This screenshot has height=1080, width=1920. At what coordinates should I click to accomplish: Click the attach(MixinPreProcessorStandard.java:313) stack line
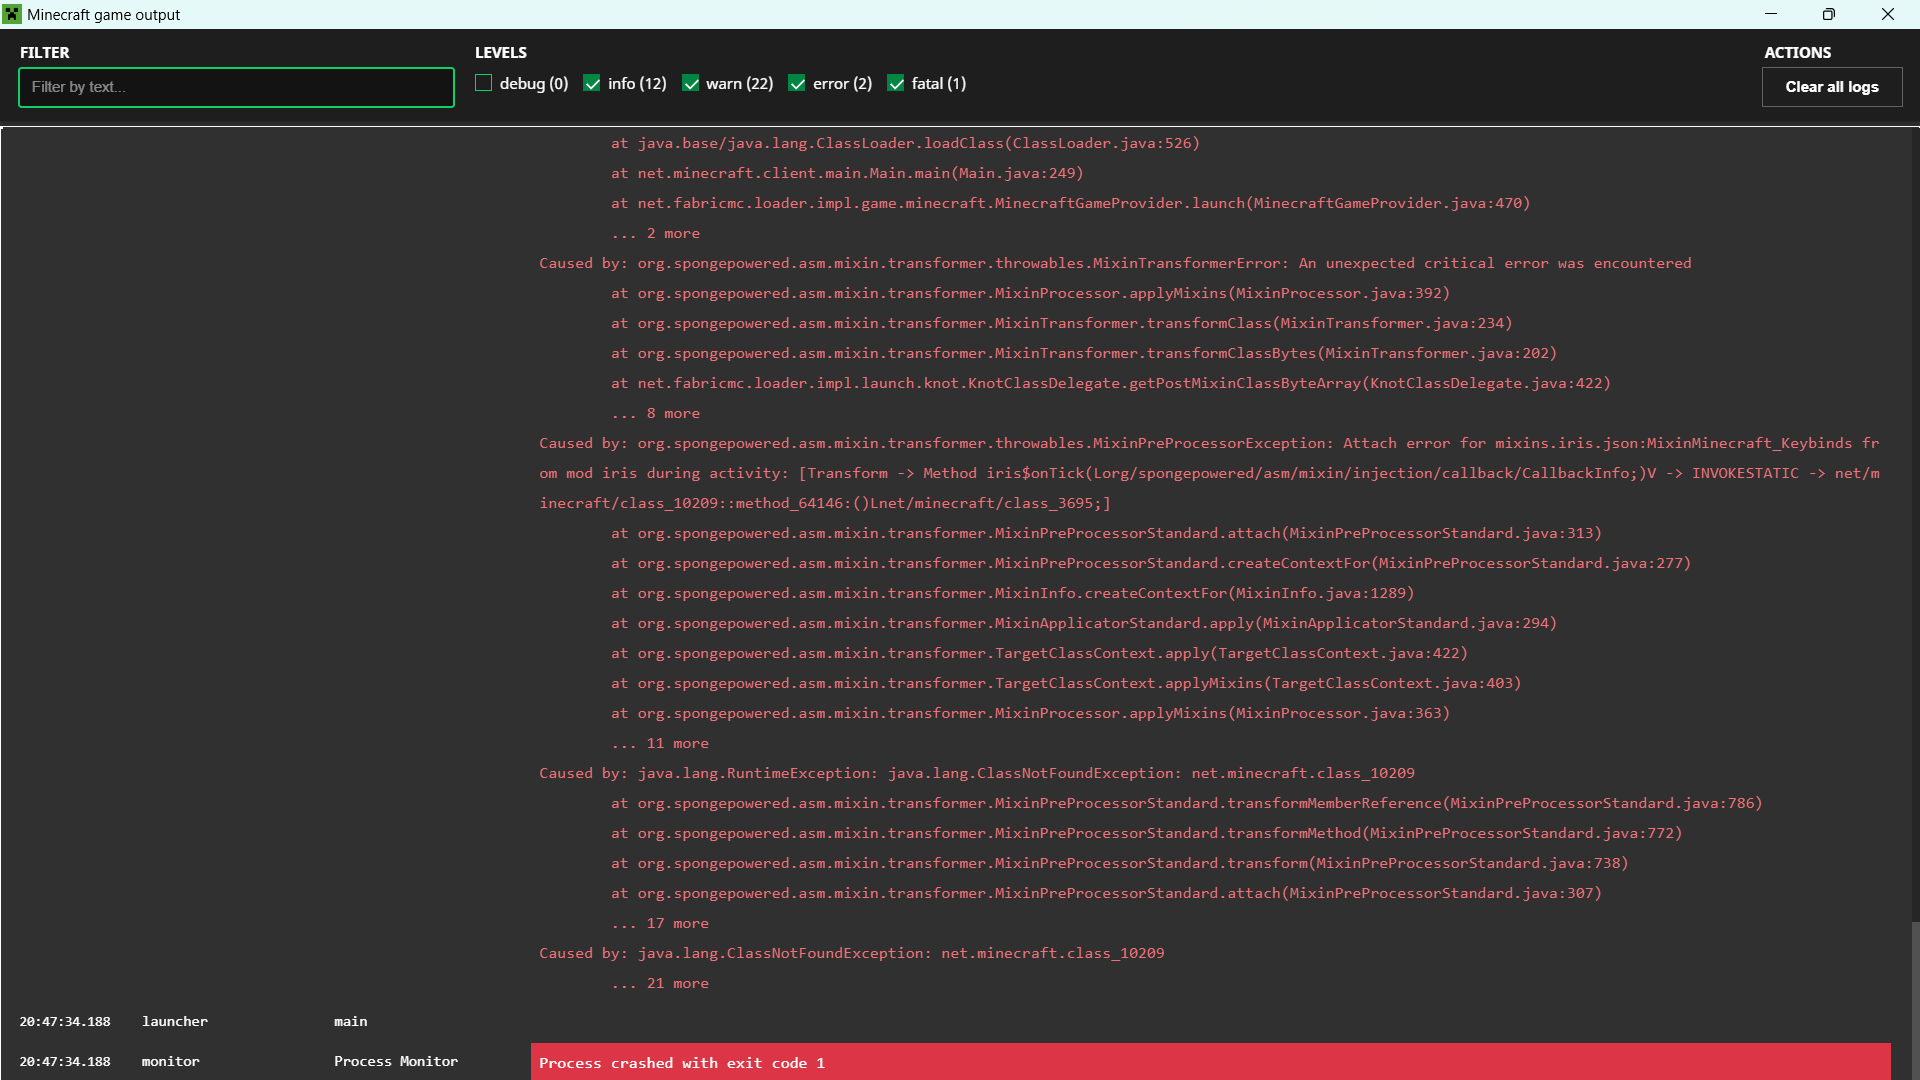[1106, 533]
